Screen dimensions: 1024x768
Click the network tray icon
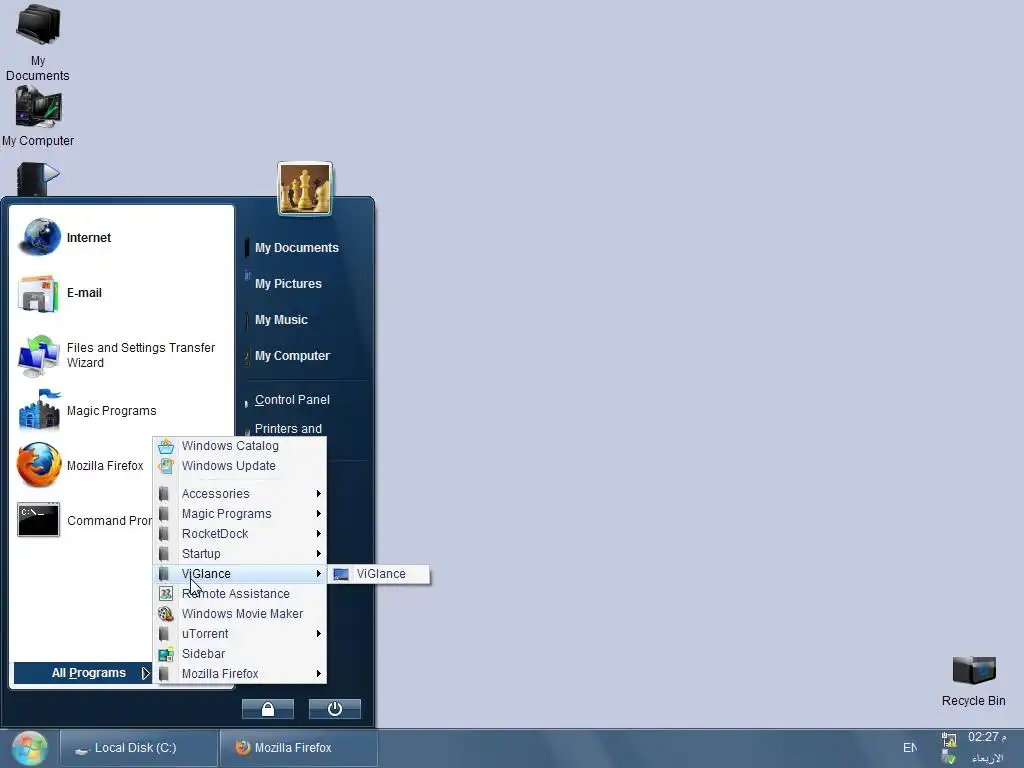click(949, 740)
